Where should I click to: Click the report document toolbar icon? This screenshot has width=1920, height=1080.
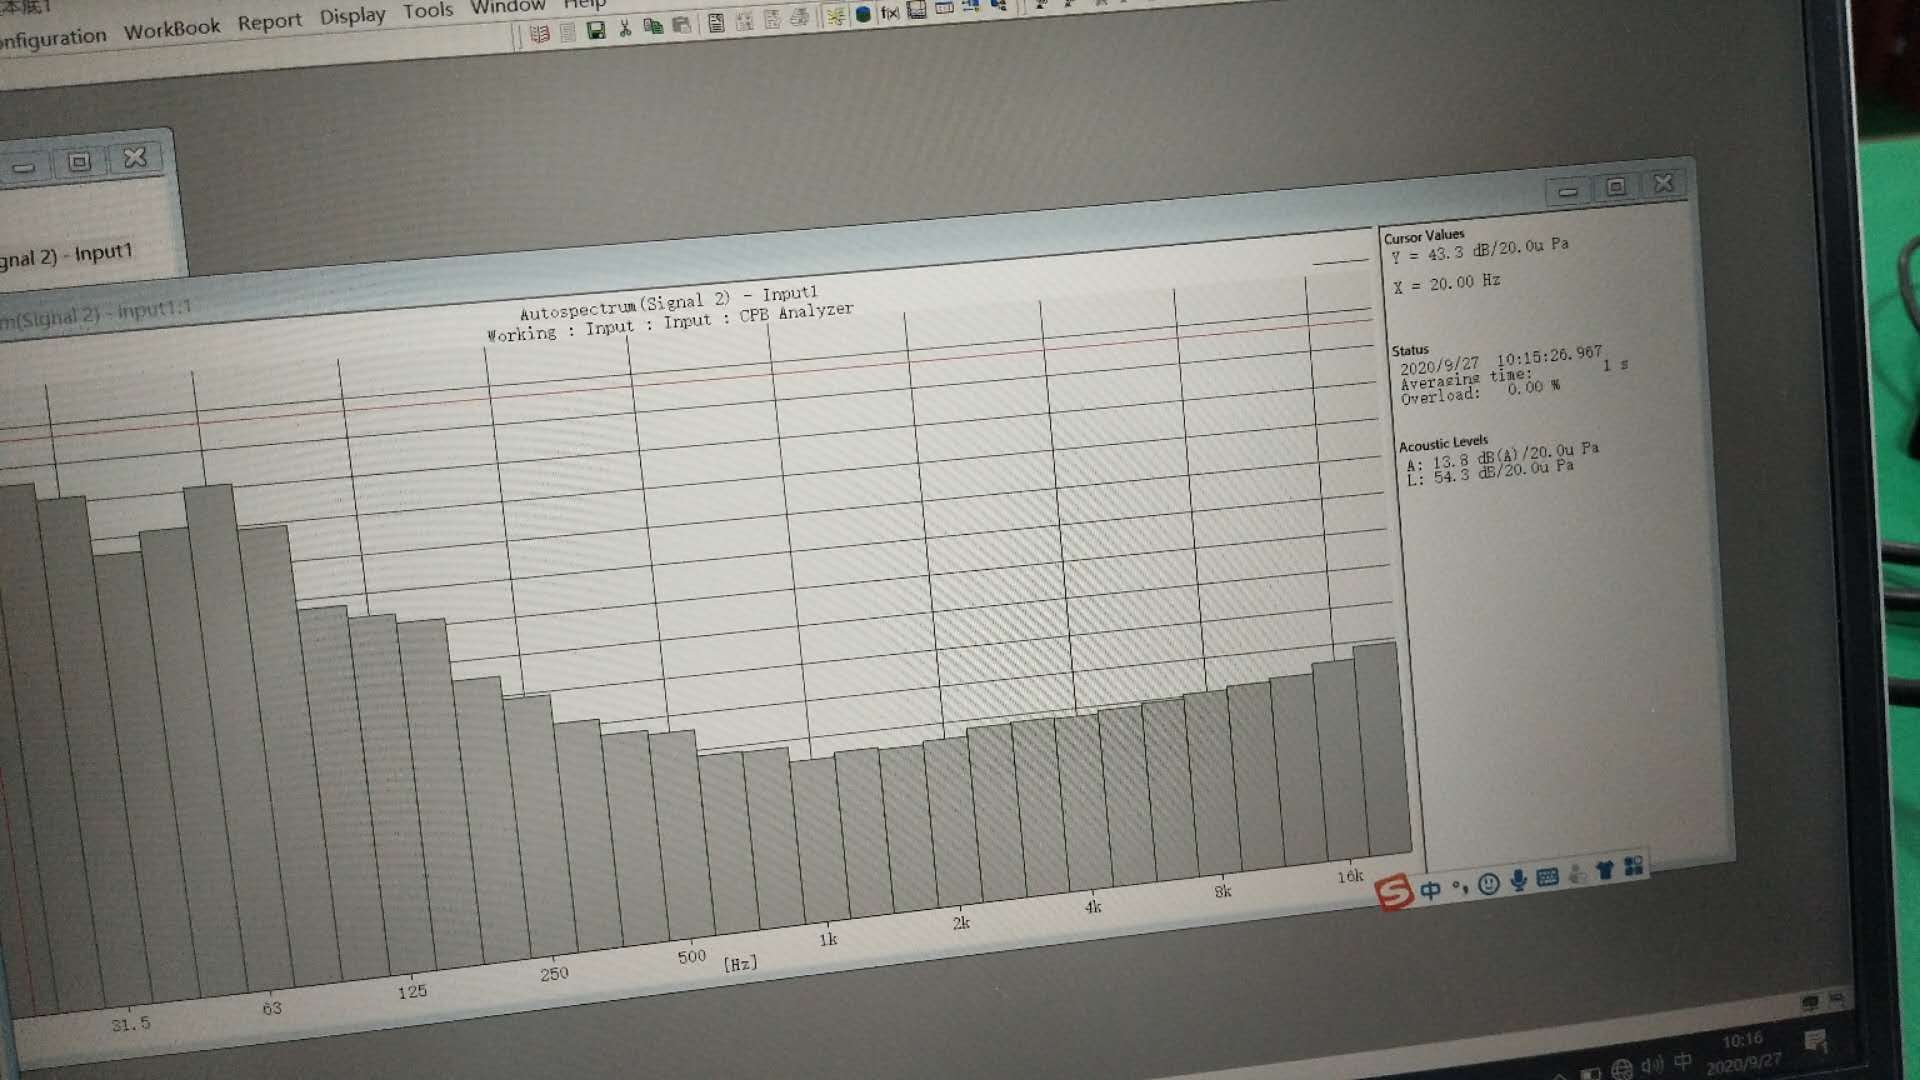716,23
